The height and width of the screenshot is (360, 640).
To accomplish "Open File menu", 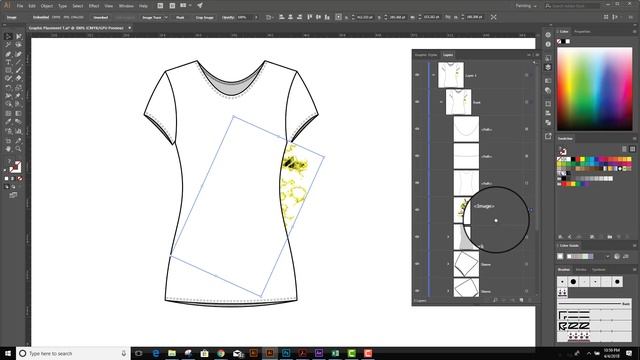I will [20, 6].
